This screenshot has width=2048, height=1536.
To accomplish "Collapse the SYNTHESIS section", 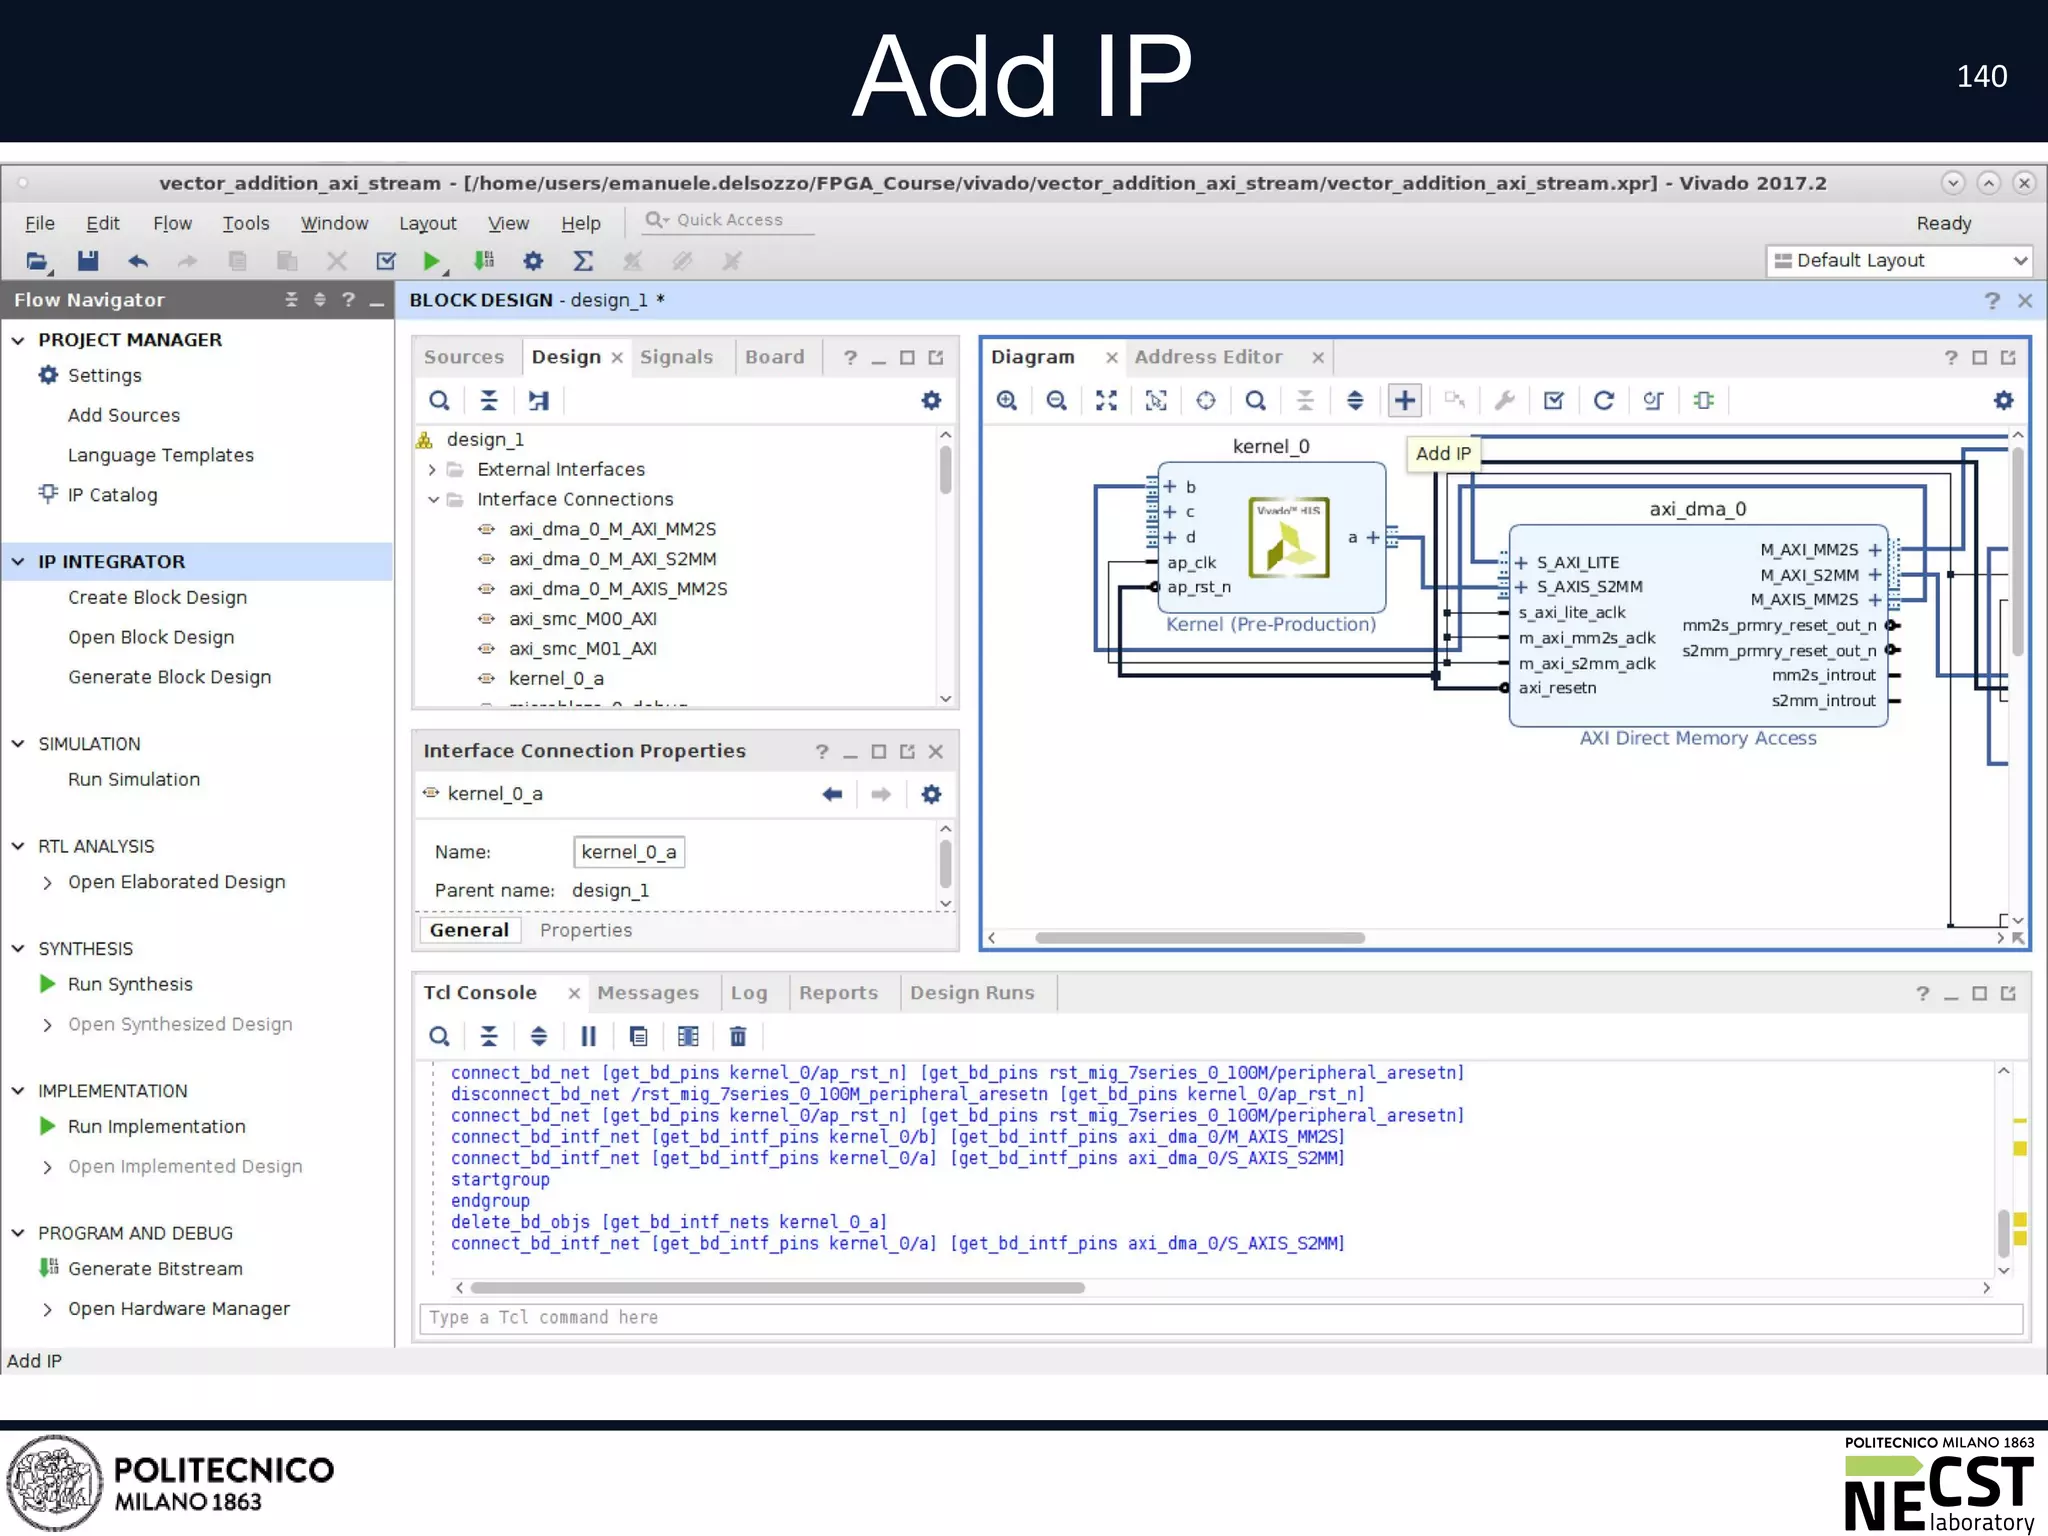I will coord(18,949).
